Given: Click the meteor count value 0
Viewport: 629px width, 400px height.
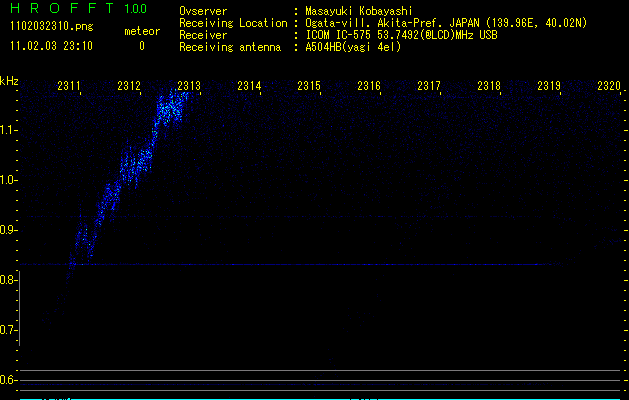Looking at the screenshot, I should [x=142, y=46].
